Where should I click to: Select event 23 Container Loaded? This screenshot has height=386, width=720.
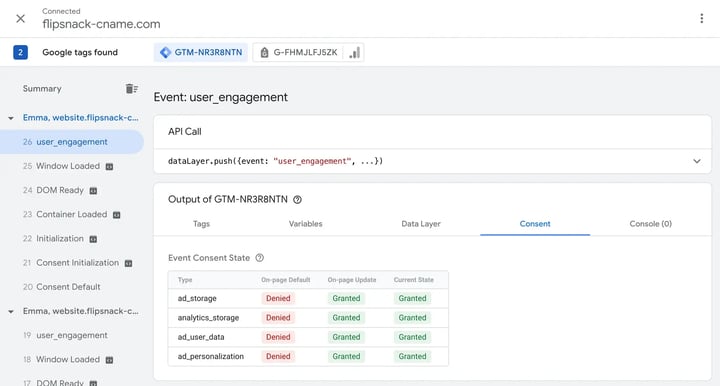(x=65, y=214)
